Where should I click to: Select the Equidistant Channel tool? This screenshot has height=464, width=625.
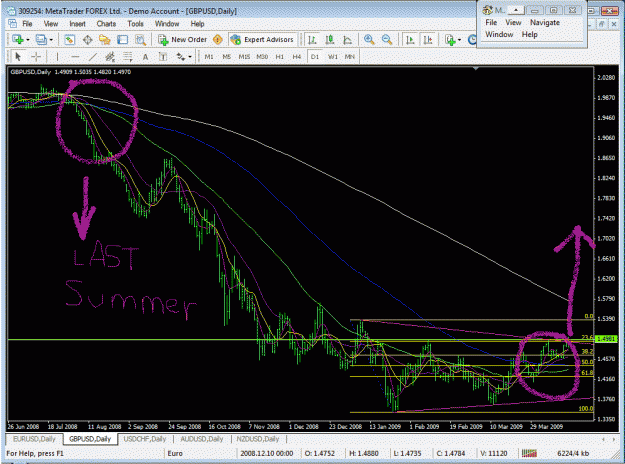pos(110,57)
